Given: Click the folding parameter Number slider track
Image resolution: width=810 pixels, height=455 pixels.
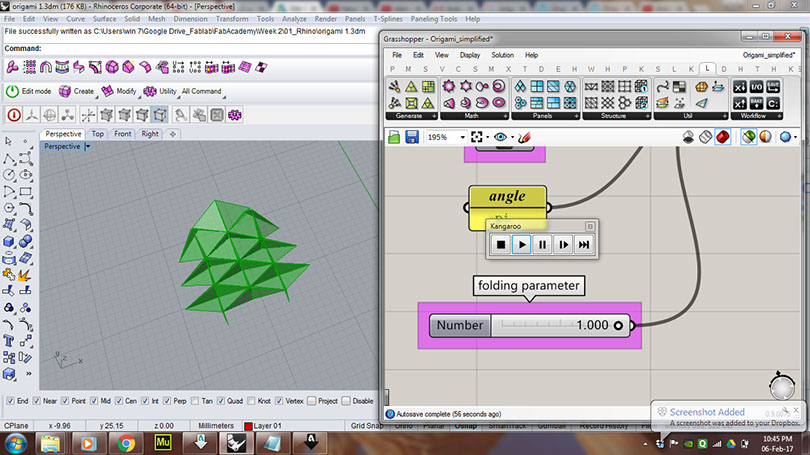Looking at the screenshot, I should pos(559,325).
